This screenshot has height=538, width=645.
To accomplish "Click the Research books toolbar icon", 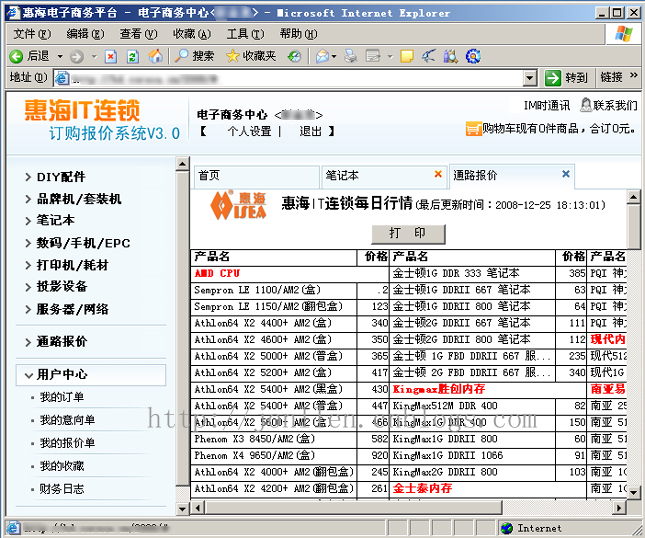I will 451,56.
